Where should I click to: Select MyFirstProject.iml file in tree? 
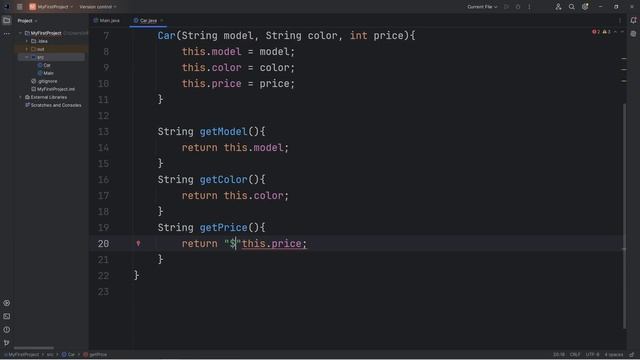point(53,89)
